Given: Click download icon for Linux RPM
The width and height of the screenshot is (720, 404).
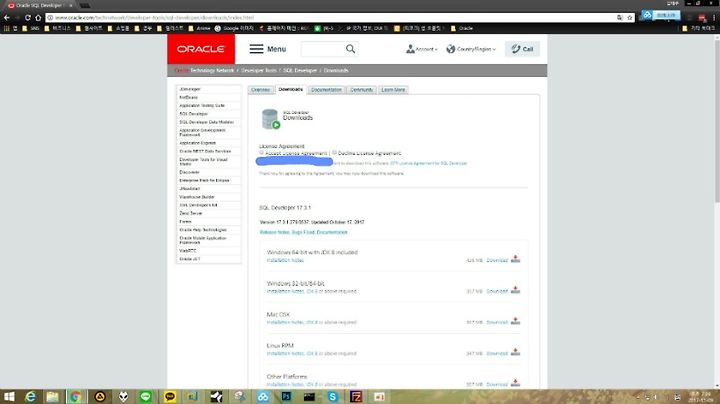Looking at the screenshot, I should pos(515,352).
